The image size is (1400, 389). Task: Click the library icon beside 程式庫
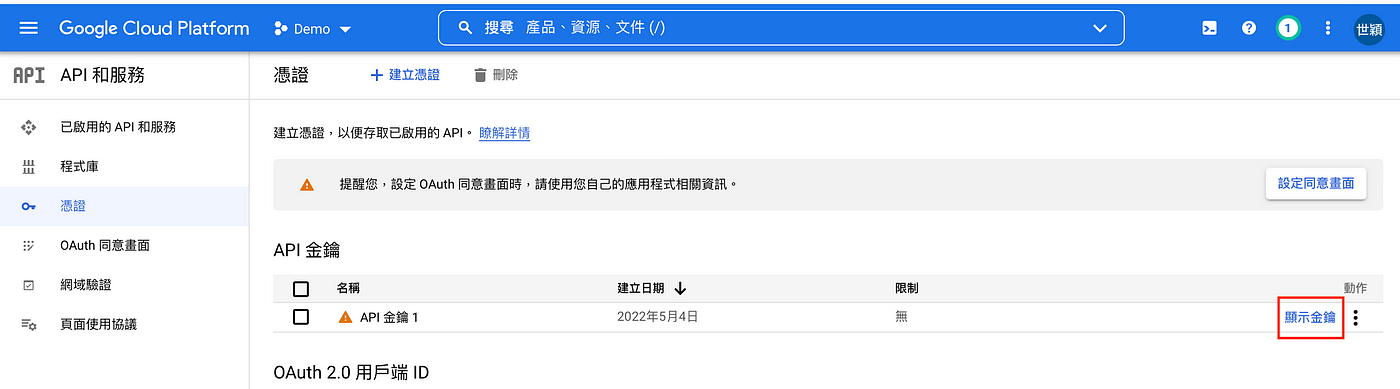tap(29, 166)
